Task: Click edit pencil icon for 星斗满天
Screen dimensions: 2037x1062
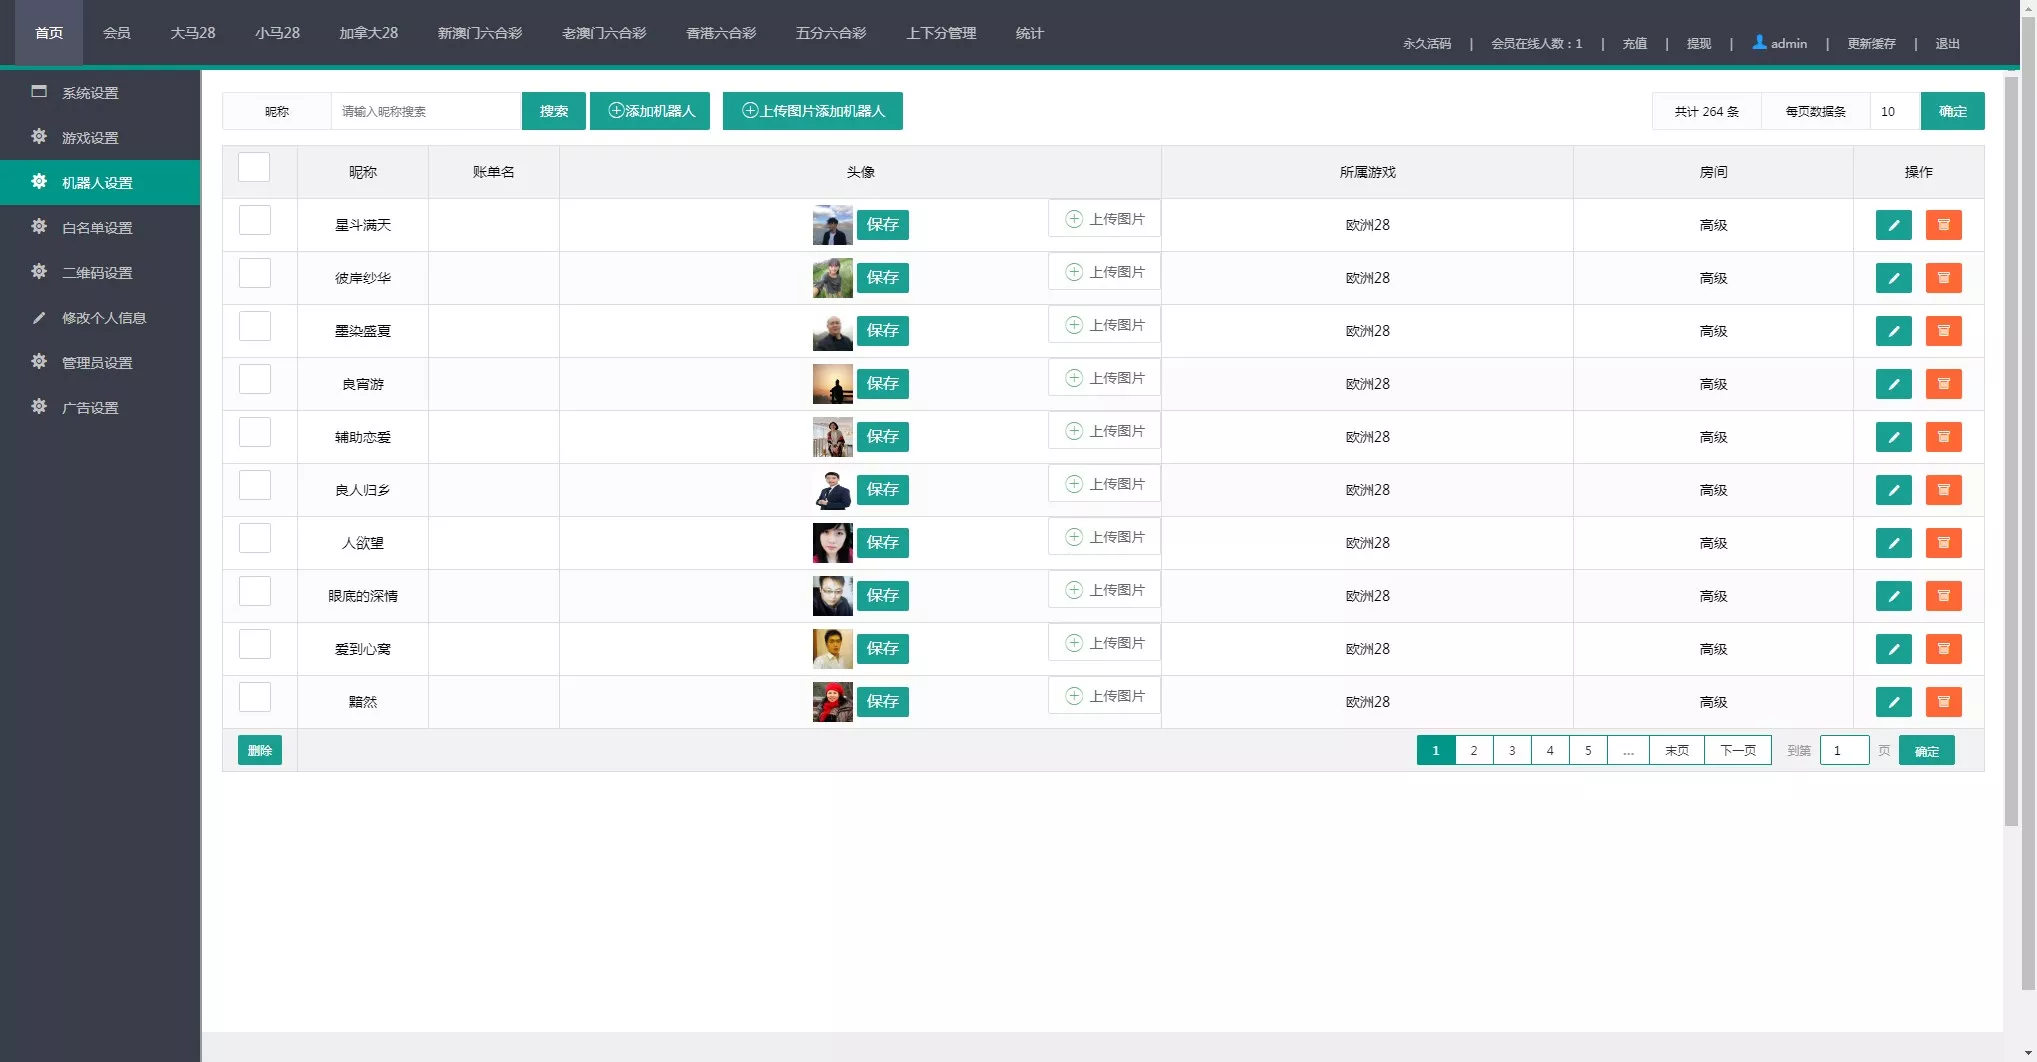Action: pos(1892,225)
